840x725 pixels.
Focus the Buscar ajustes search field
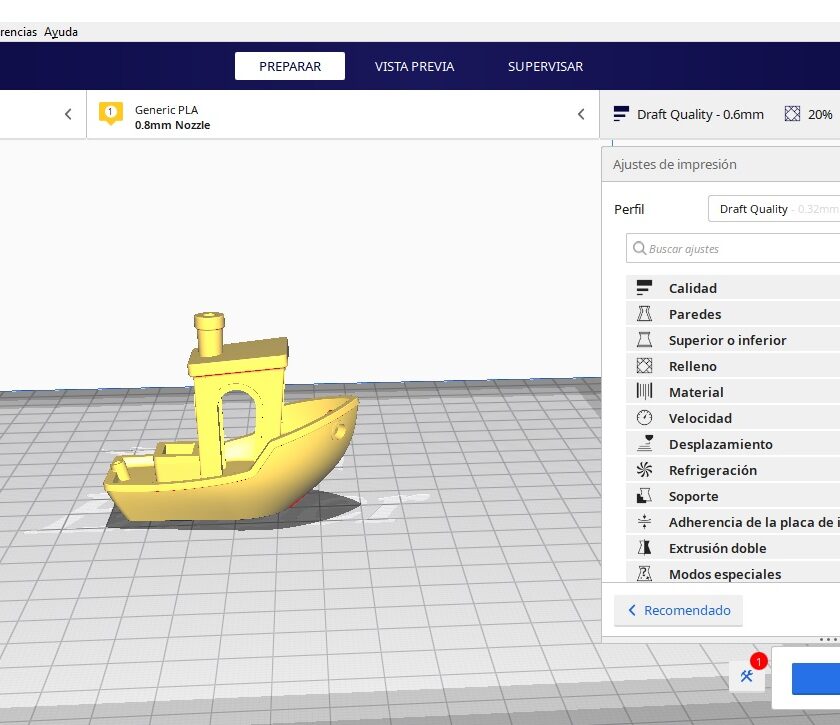point(733,248)
